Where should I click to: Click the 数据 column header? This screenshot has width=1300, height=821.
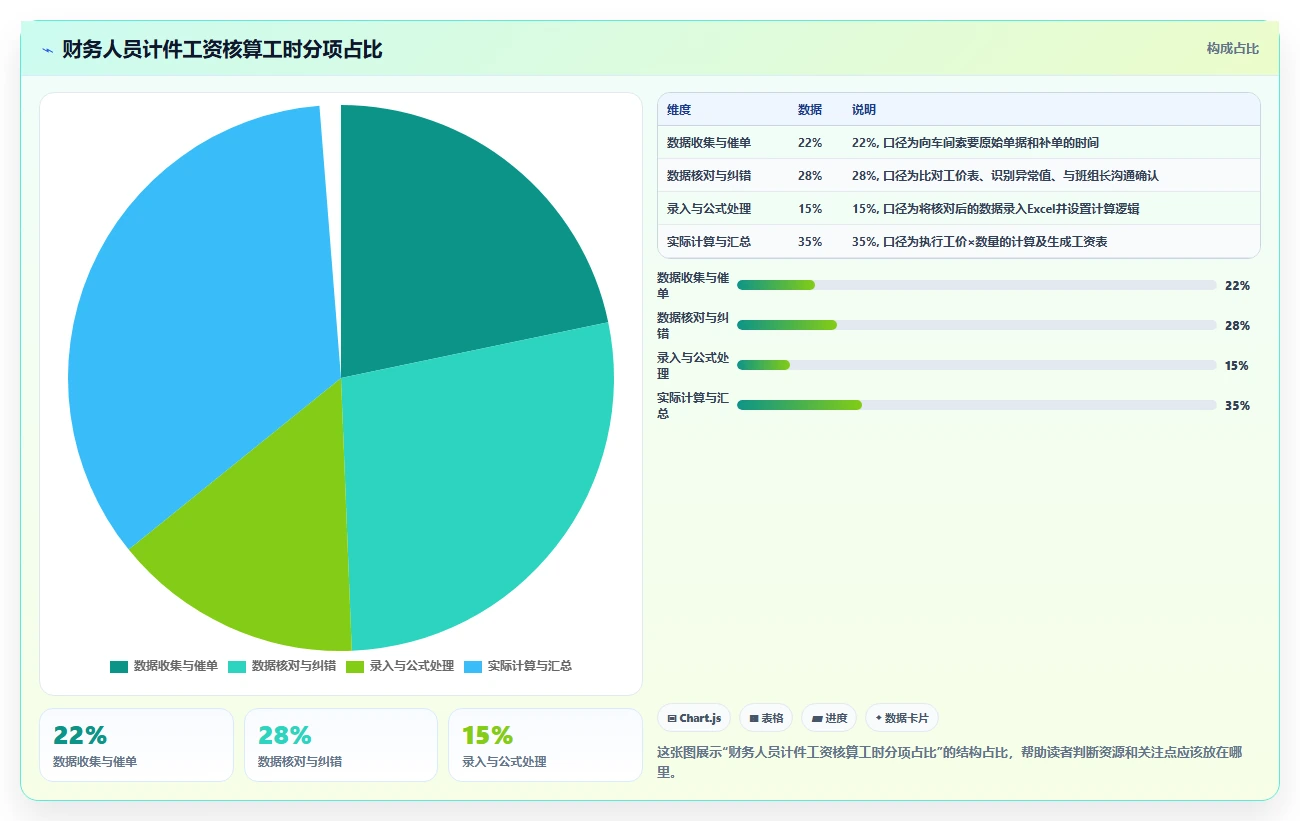click(x=810, y=110)
